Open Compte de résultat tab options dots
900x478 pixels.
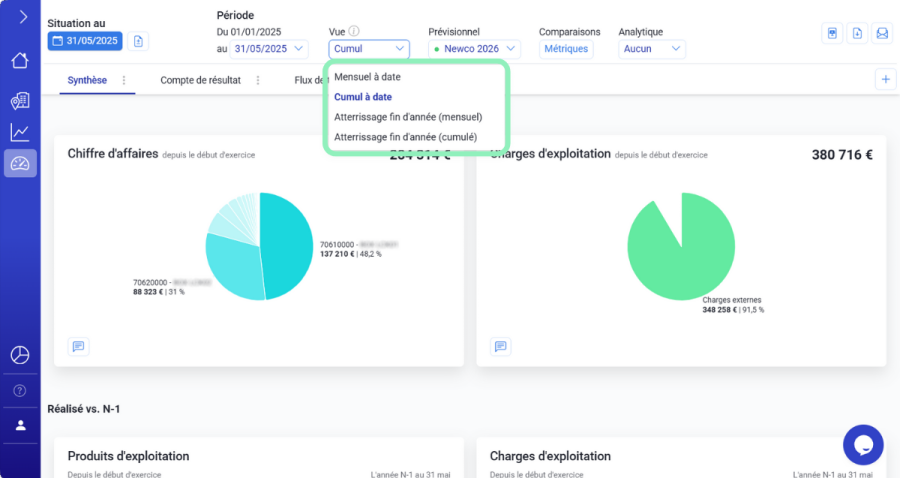tap(258, 80)
